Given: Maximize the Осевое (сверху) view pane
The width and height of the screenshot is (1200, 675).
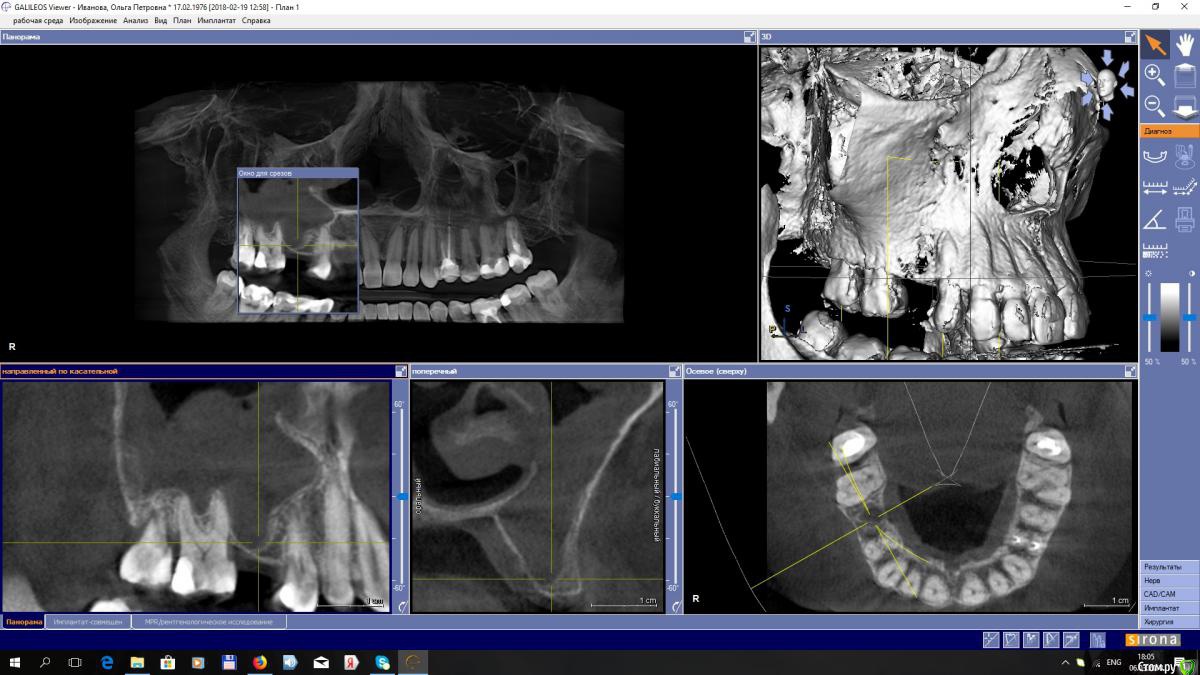Looking at the screenshot, I should pyautogui.click(x=1130, y=371).
